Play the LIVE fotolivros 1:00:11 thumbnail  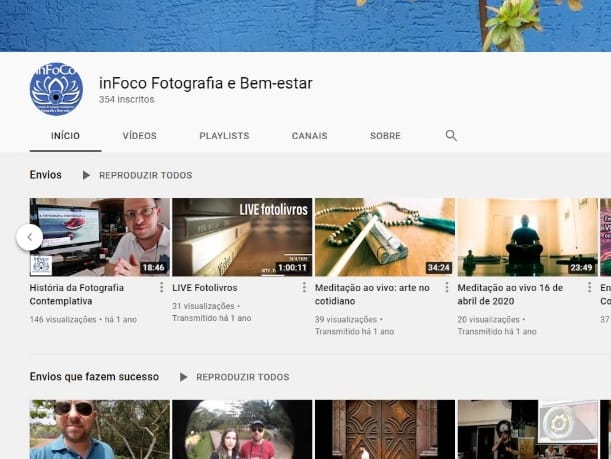click(x=242, y=237)
